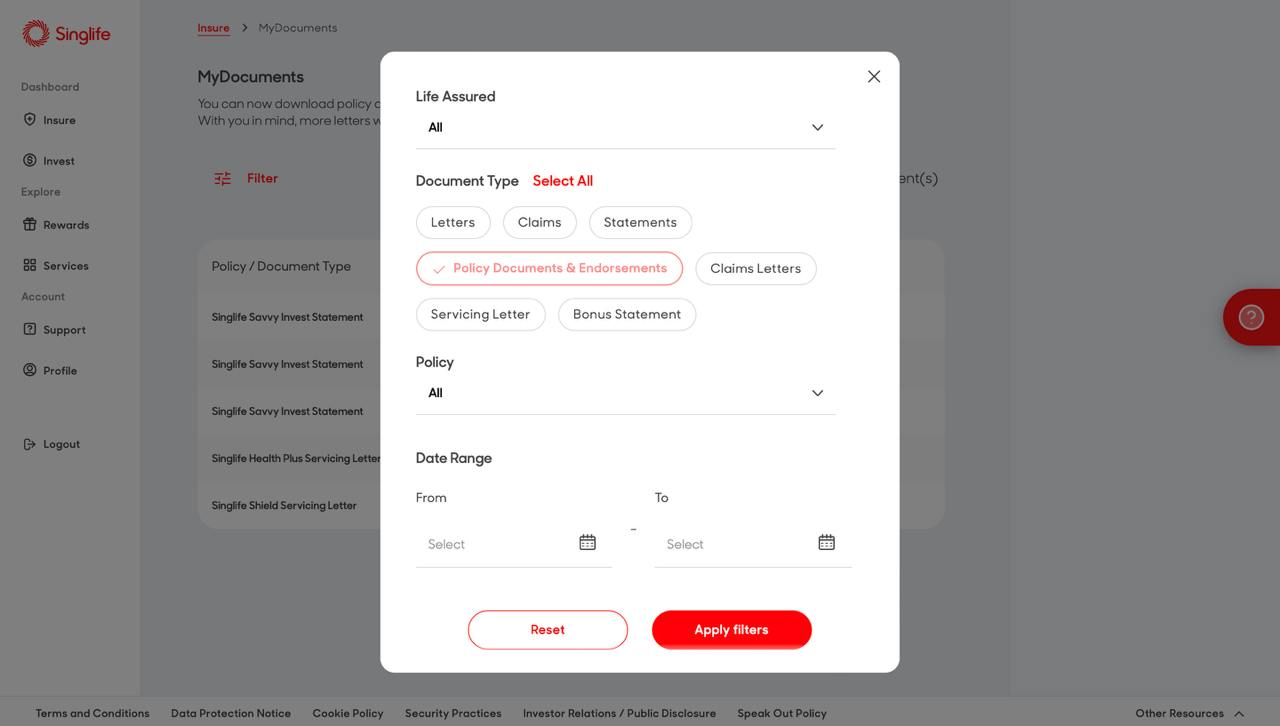Open Terms and Conditions footer link
Screen dimensions: 1280x726
point(92,713)
